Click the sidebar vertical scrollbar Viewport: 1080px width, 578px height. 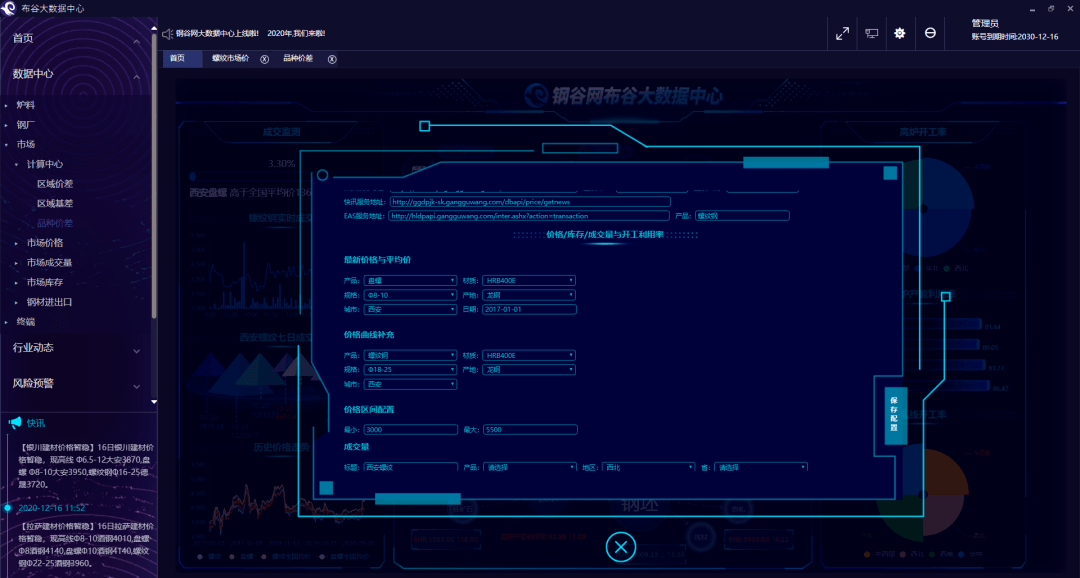point(154,176)
